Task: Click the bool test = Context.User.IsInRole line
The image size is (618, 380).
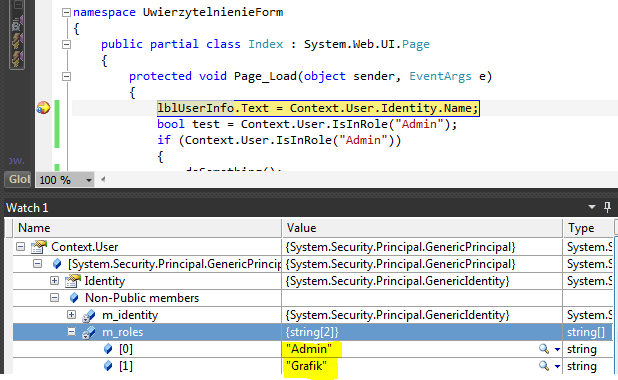Action: (x=307, y=124)
